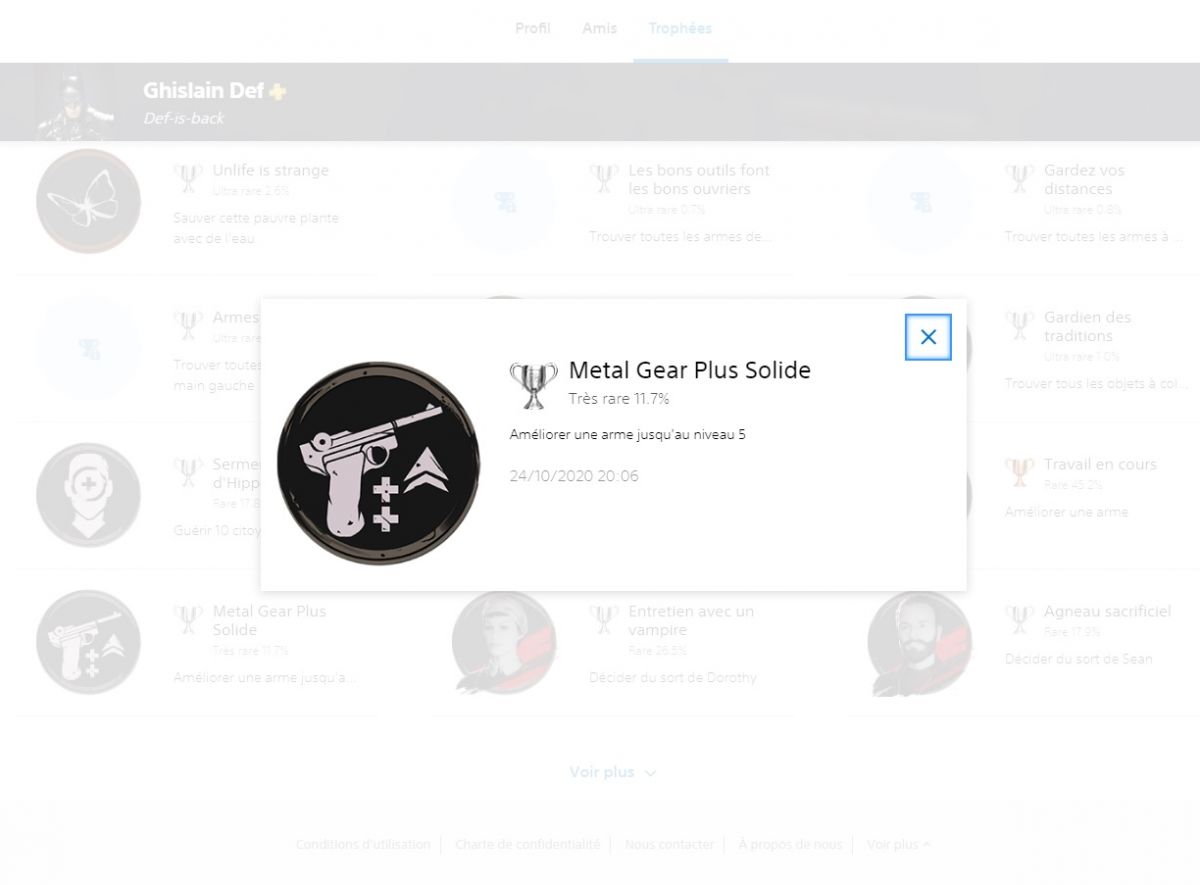Open the Profil tab
1200x885 pixels.
(533, 28)
